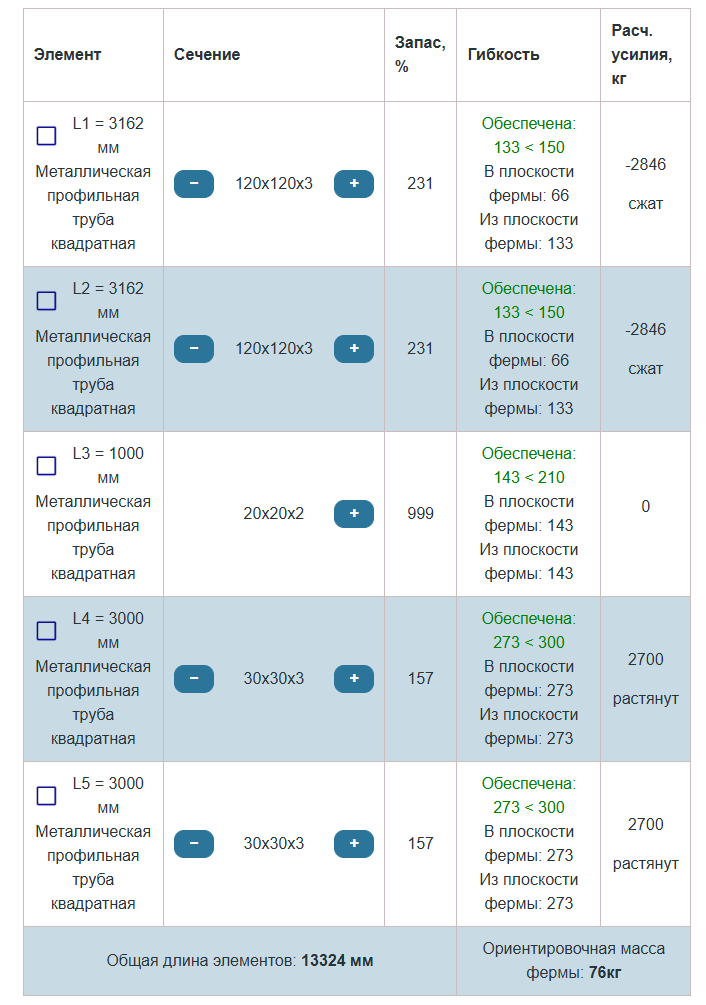The width and height of the screenshot is (706, 1005).
Task: Increase section size for L3 20x20x2
Action: coord(353,514)
